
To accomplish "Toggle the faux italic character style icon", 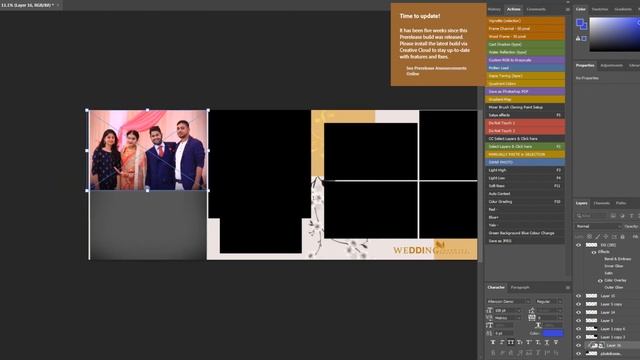I will pos(502,342).
